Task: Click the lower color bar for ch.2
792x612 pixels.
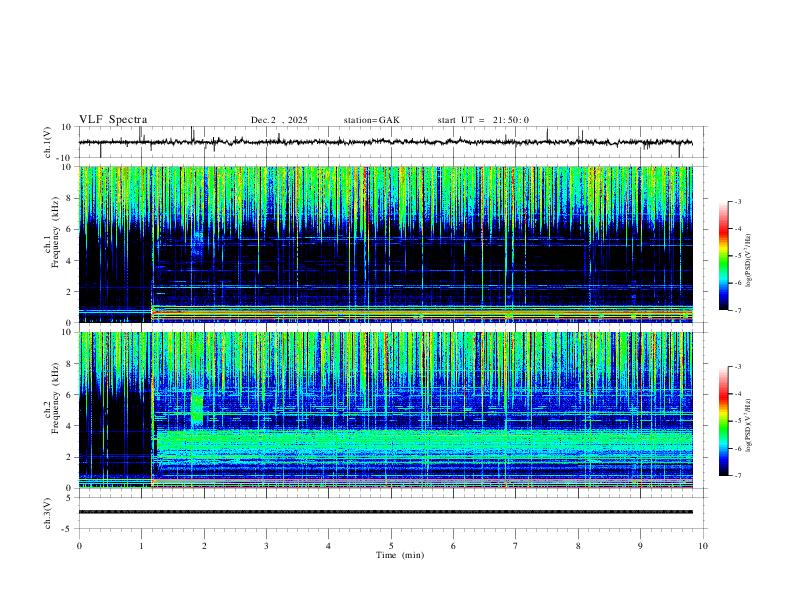Action: [723, 421]
